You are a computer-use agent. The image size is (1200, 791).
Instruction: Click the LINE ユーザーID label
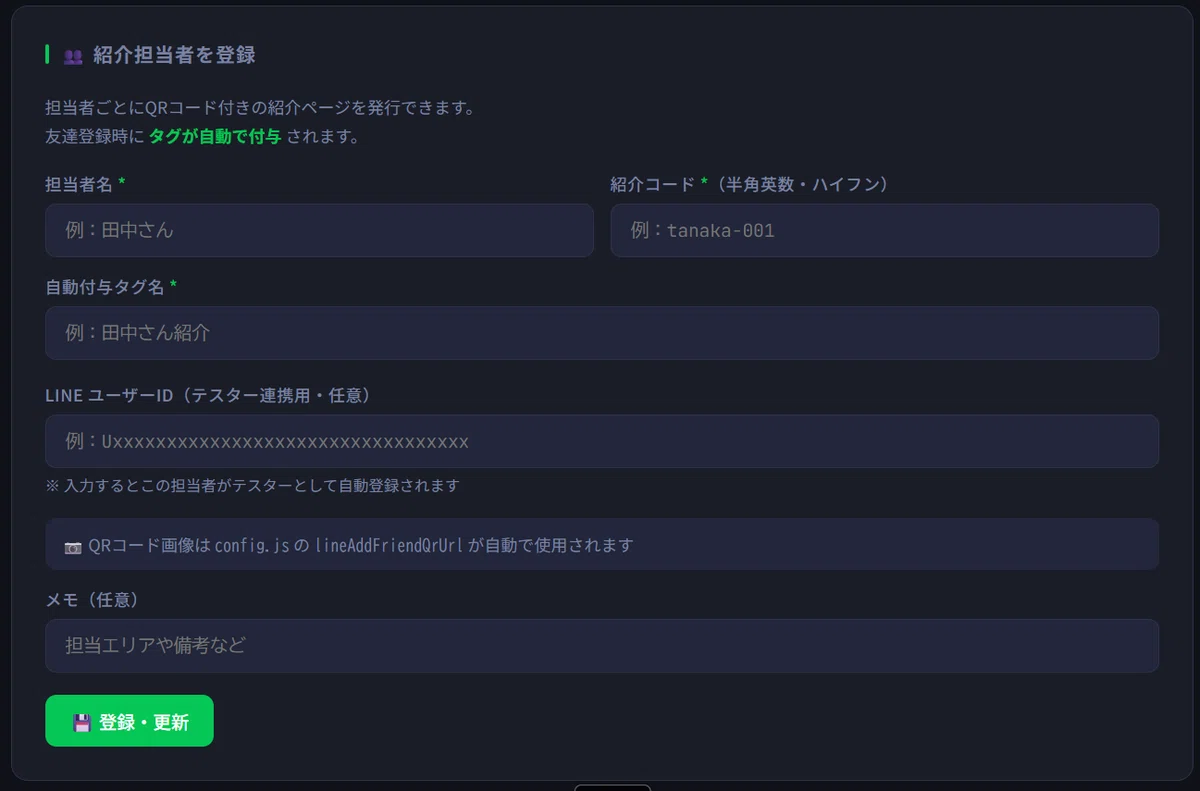click(208, 395)
